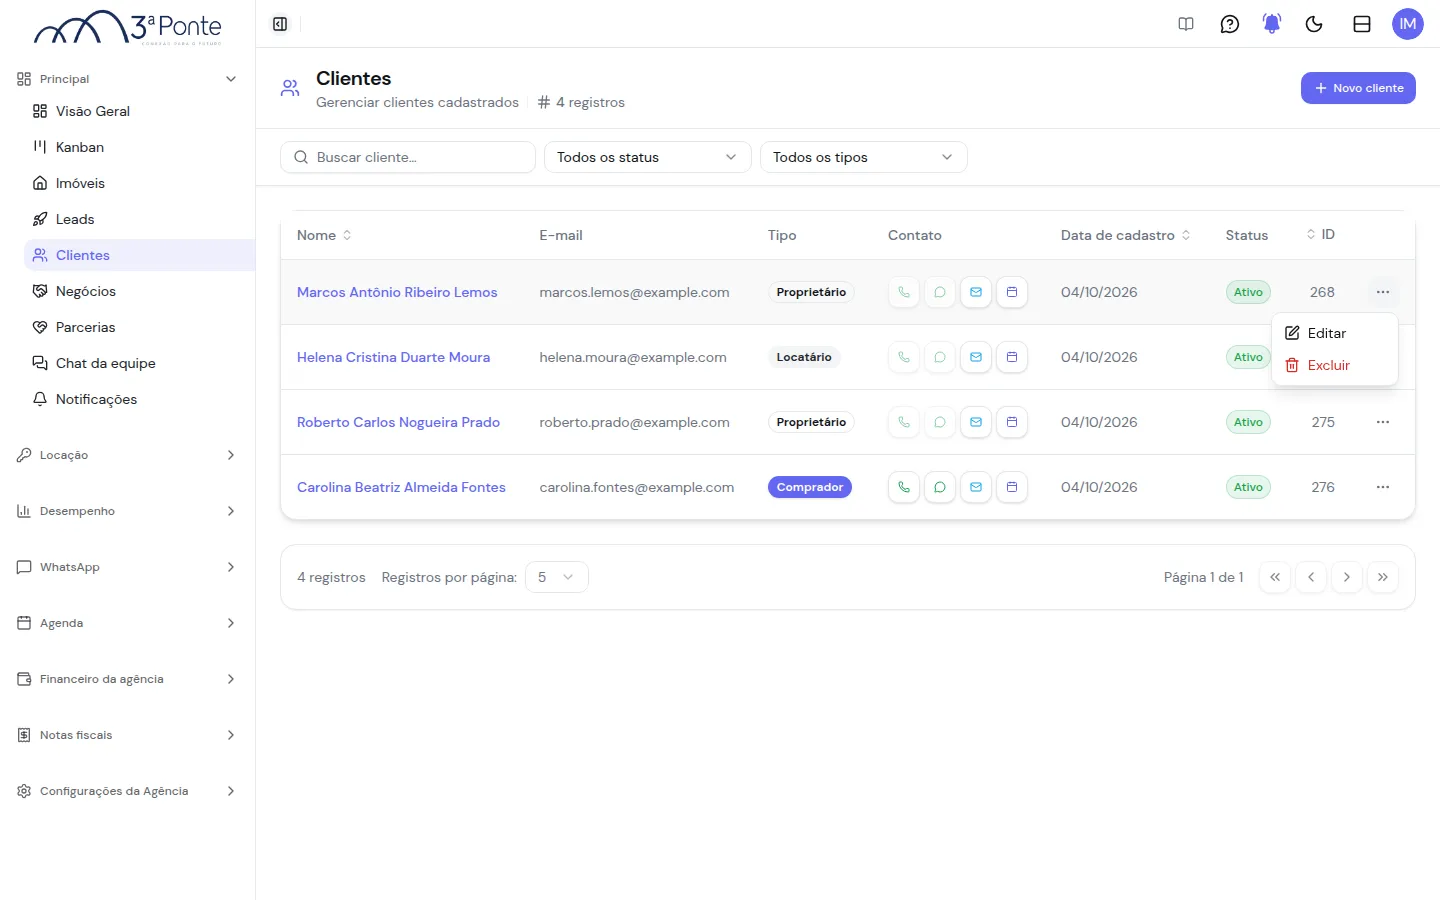The image size is (1440, 900).
Task: Go to first page button
Action: pos(1275,577)
